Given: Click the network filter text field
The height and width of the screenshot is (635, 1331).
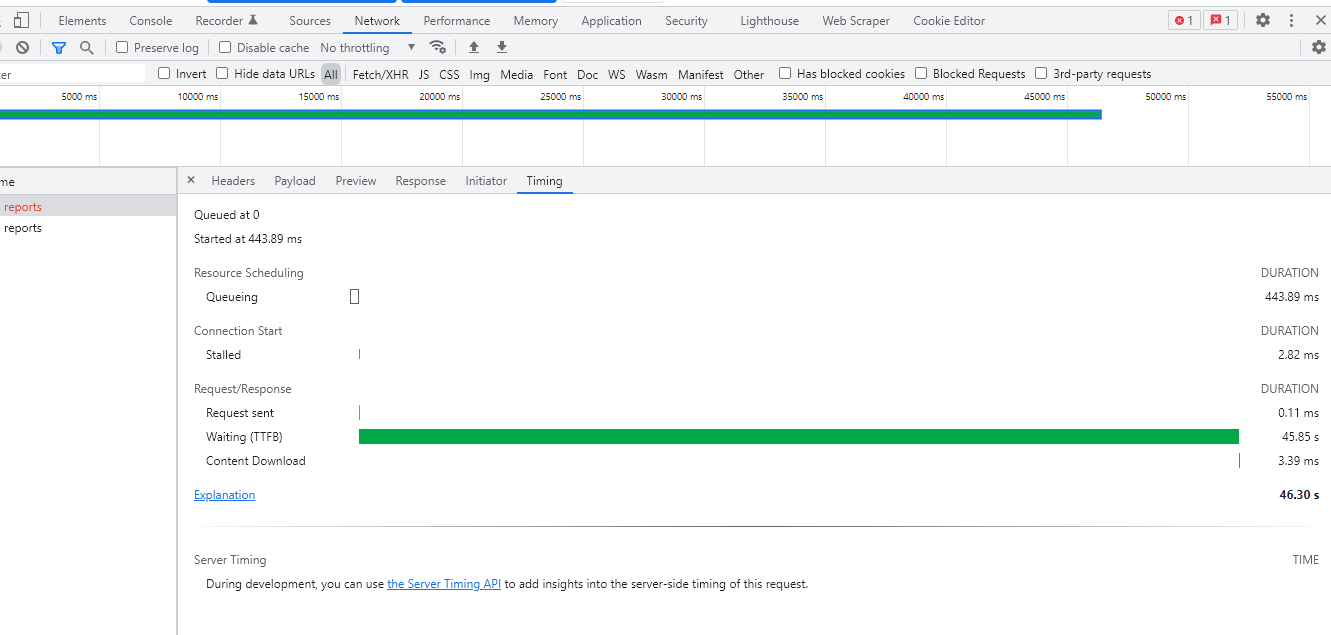Looking at the screenshot, I should coord(72,74).
